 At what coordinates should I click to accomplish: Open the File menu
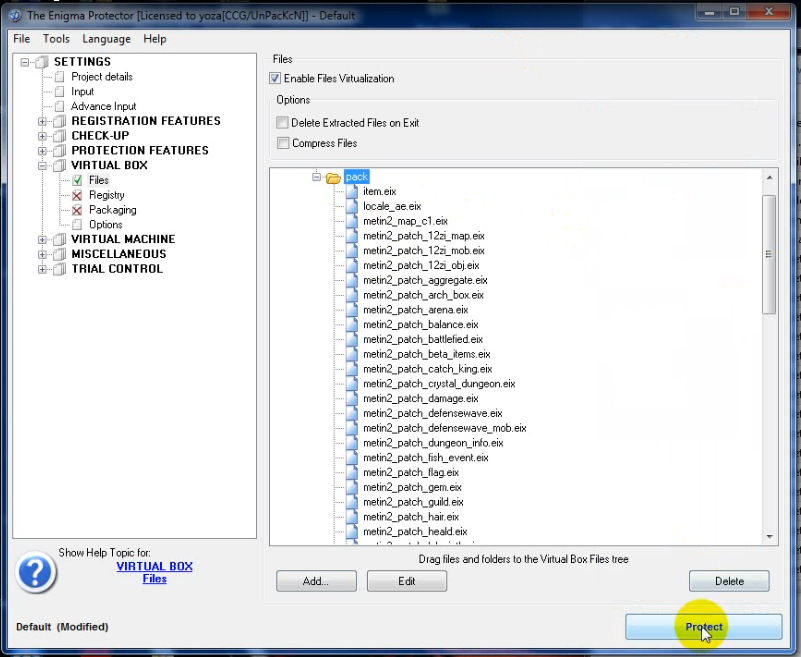coord(21,39)
